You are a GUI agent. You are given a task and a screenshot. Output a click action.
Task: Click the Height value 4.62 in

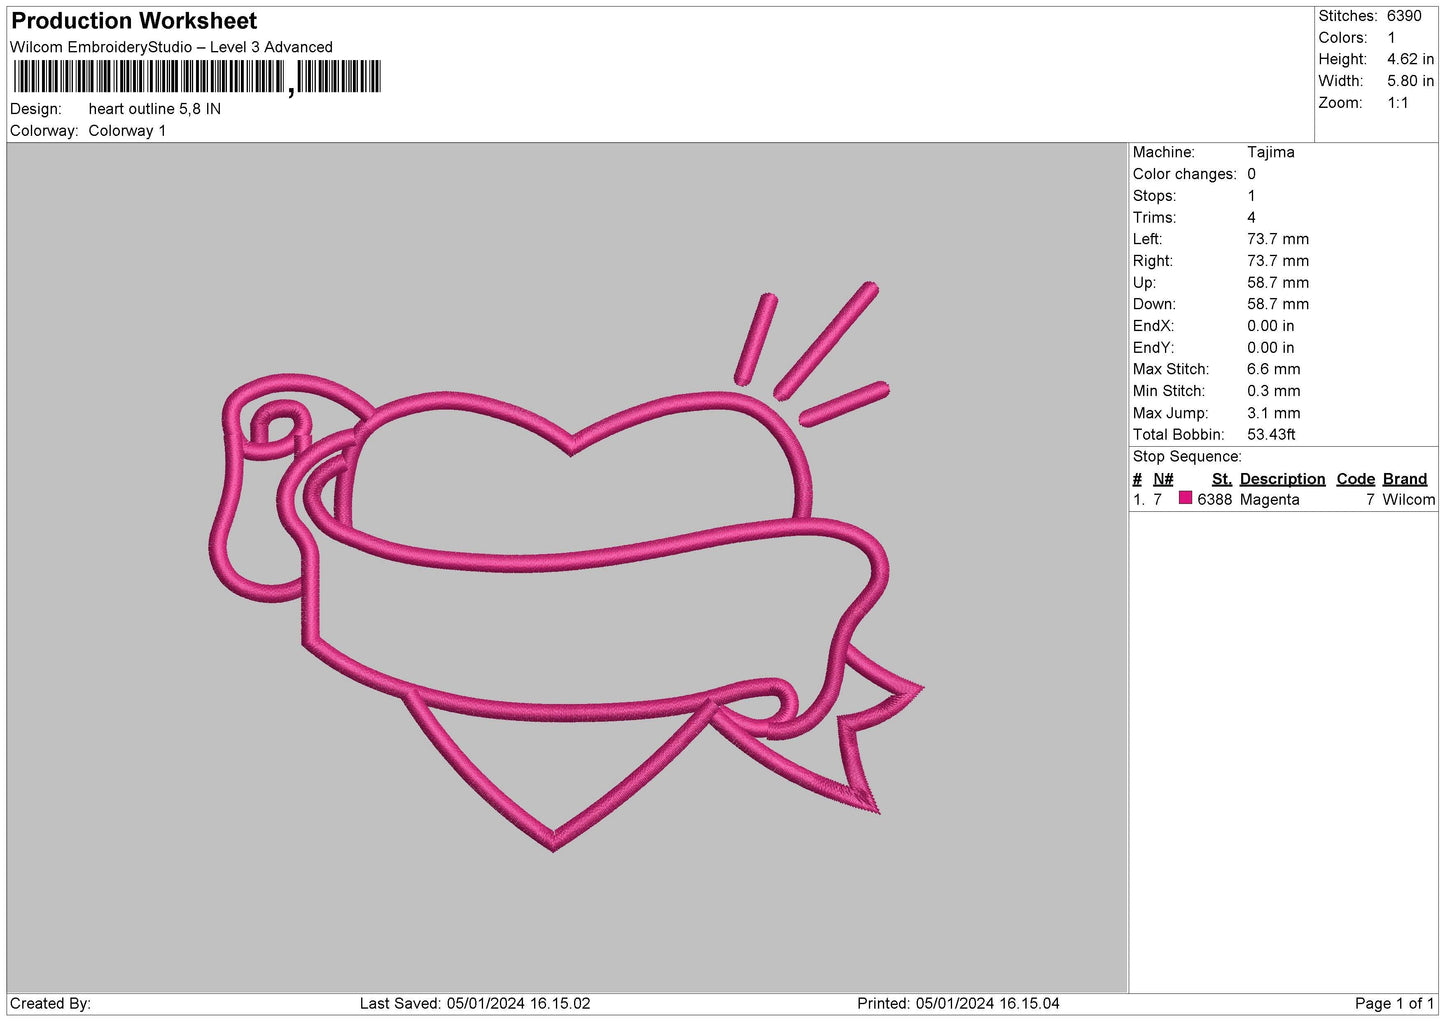coord(1410,59)
